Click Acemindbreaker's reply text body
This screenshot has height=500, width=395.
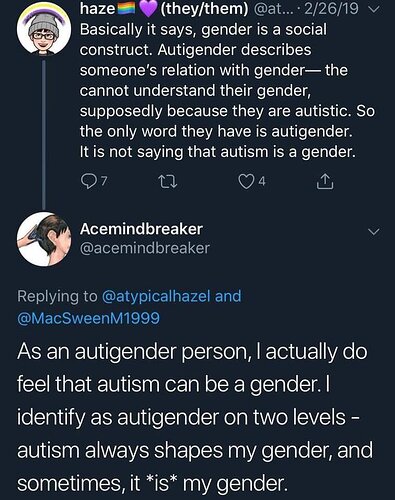[x=195, y=417]
